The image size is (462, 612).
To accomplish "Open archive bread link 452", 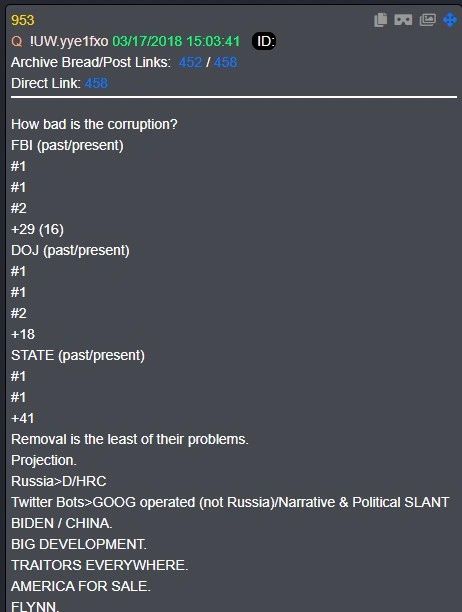I will (190, 62).
